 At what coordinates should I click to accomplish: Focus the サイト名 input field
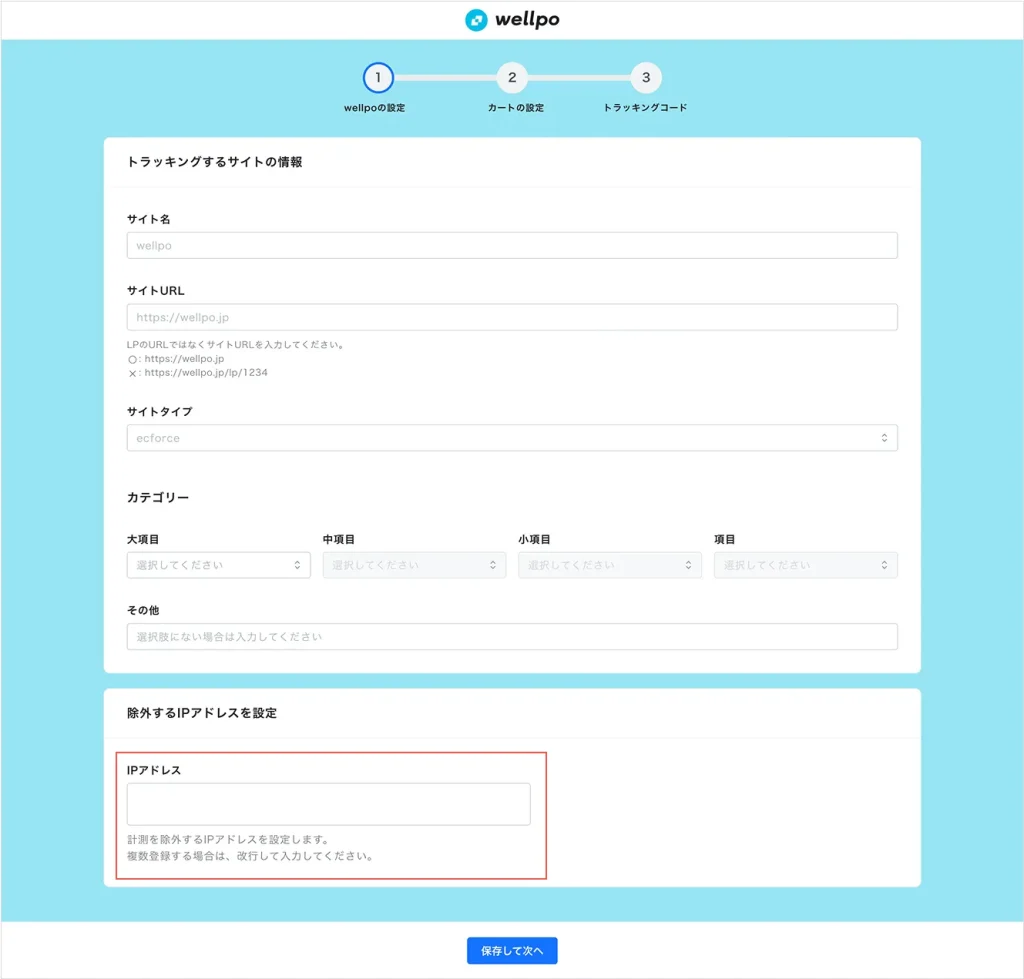(x=511, y=246)
